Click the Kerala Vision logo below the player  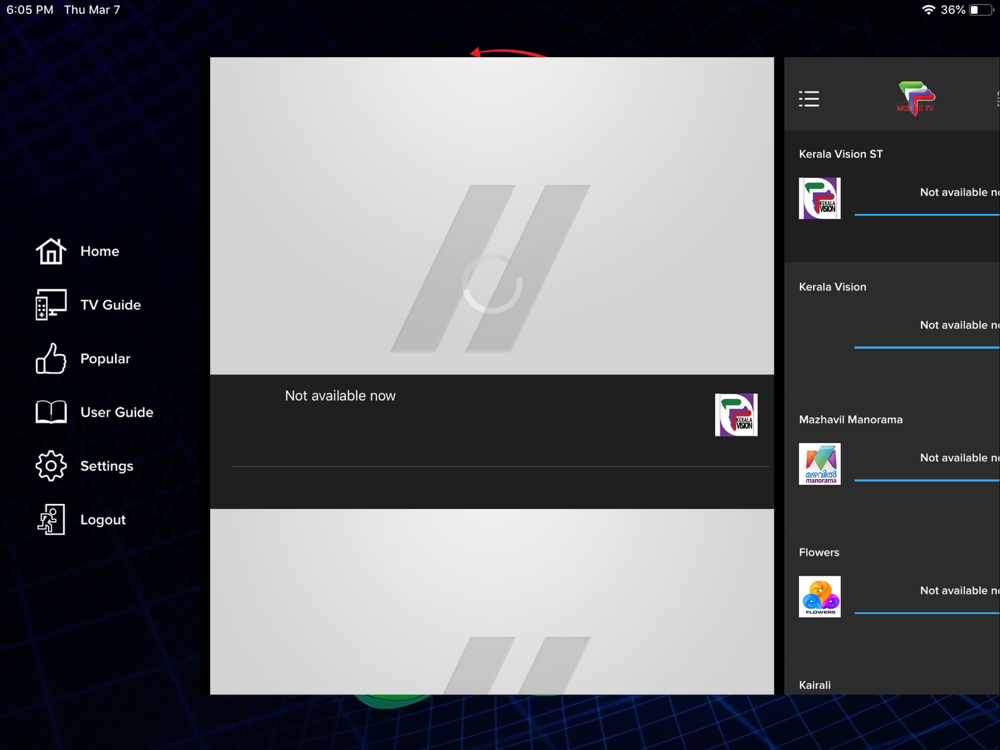pos(736,415)
